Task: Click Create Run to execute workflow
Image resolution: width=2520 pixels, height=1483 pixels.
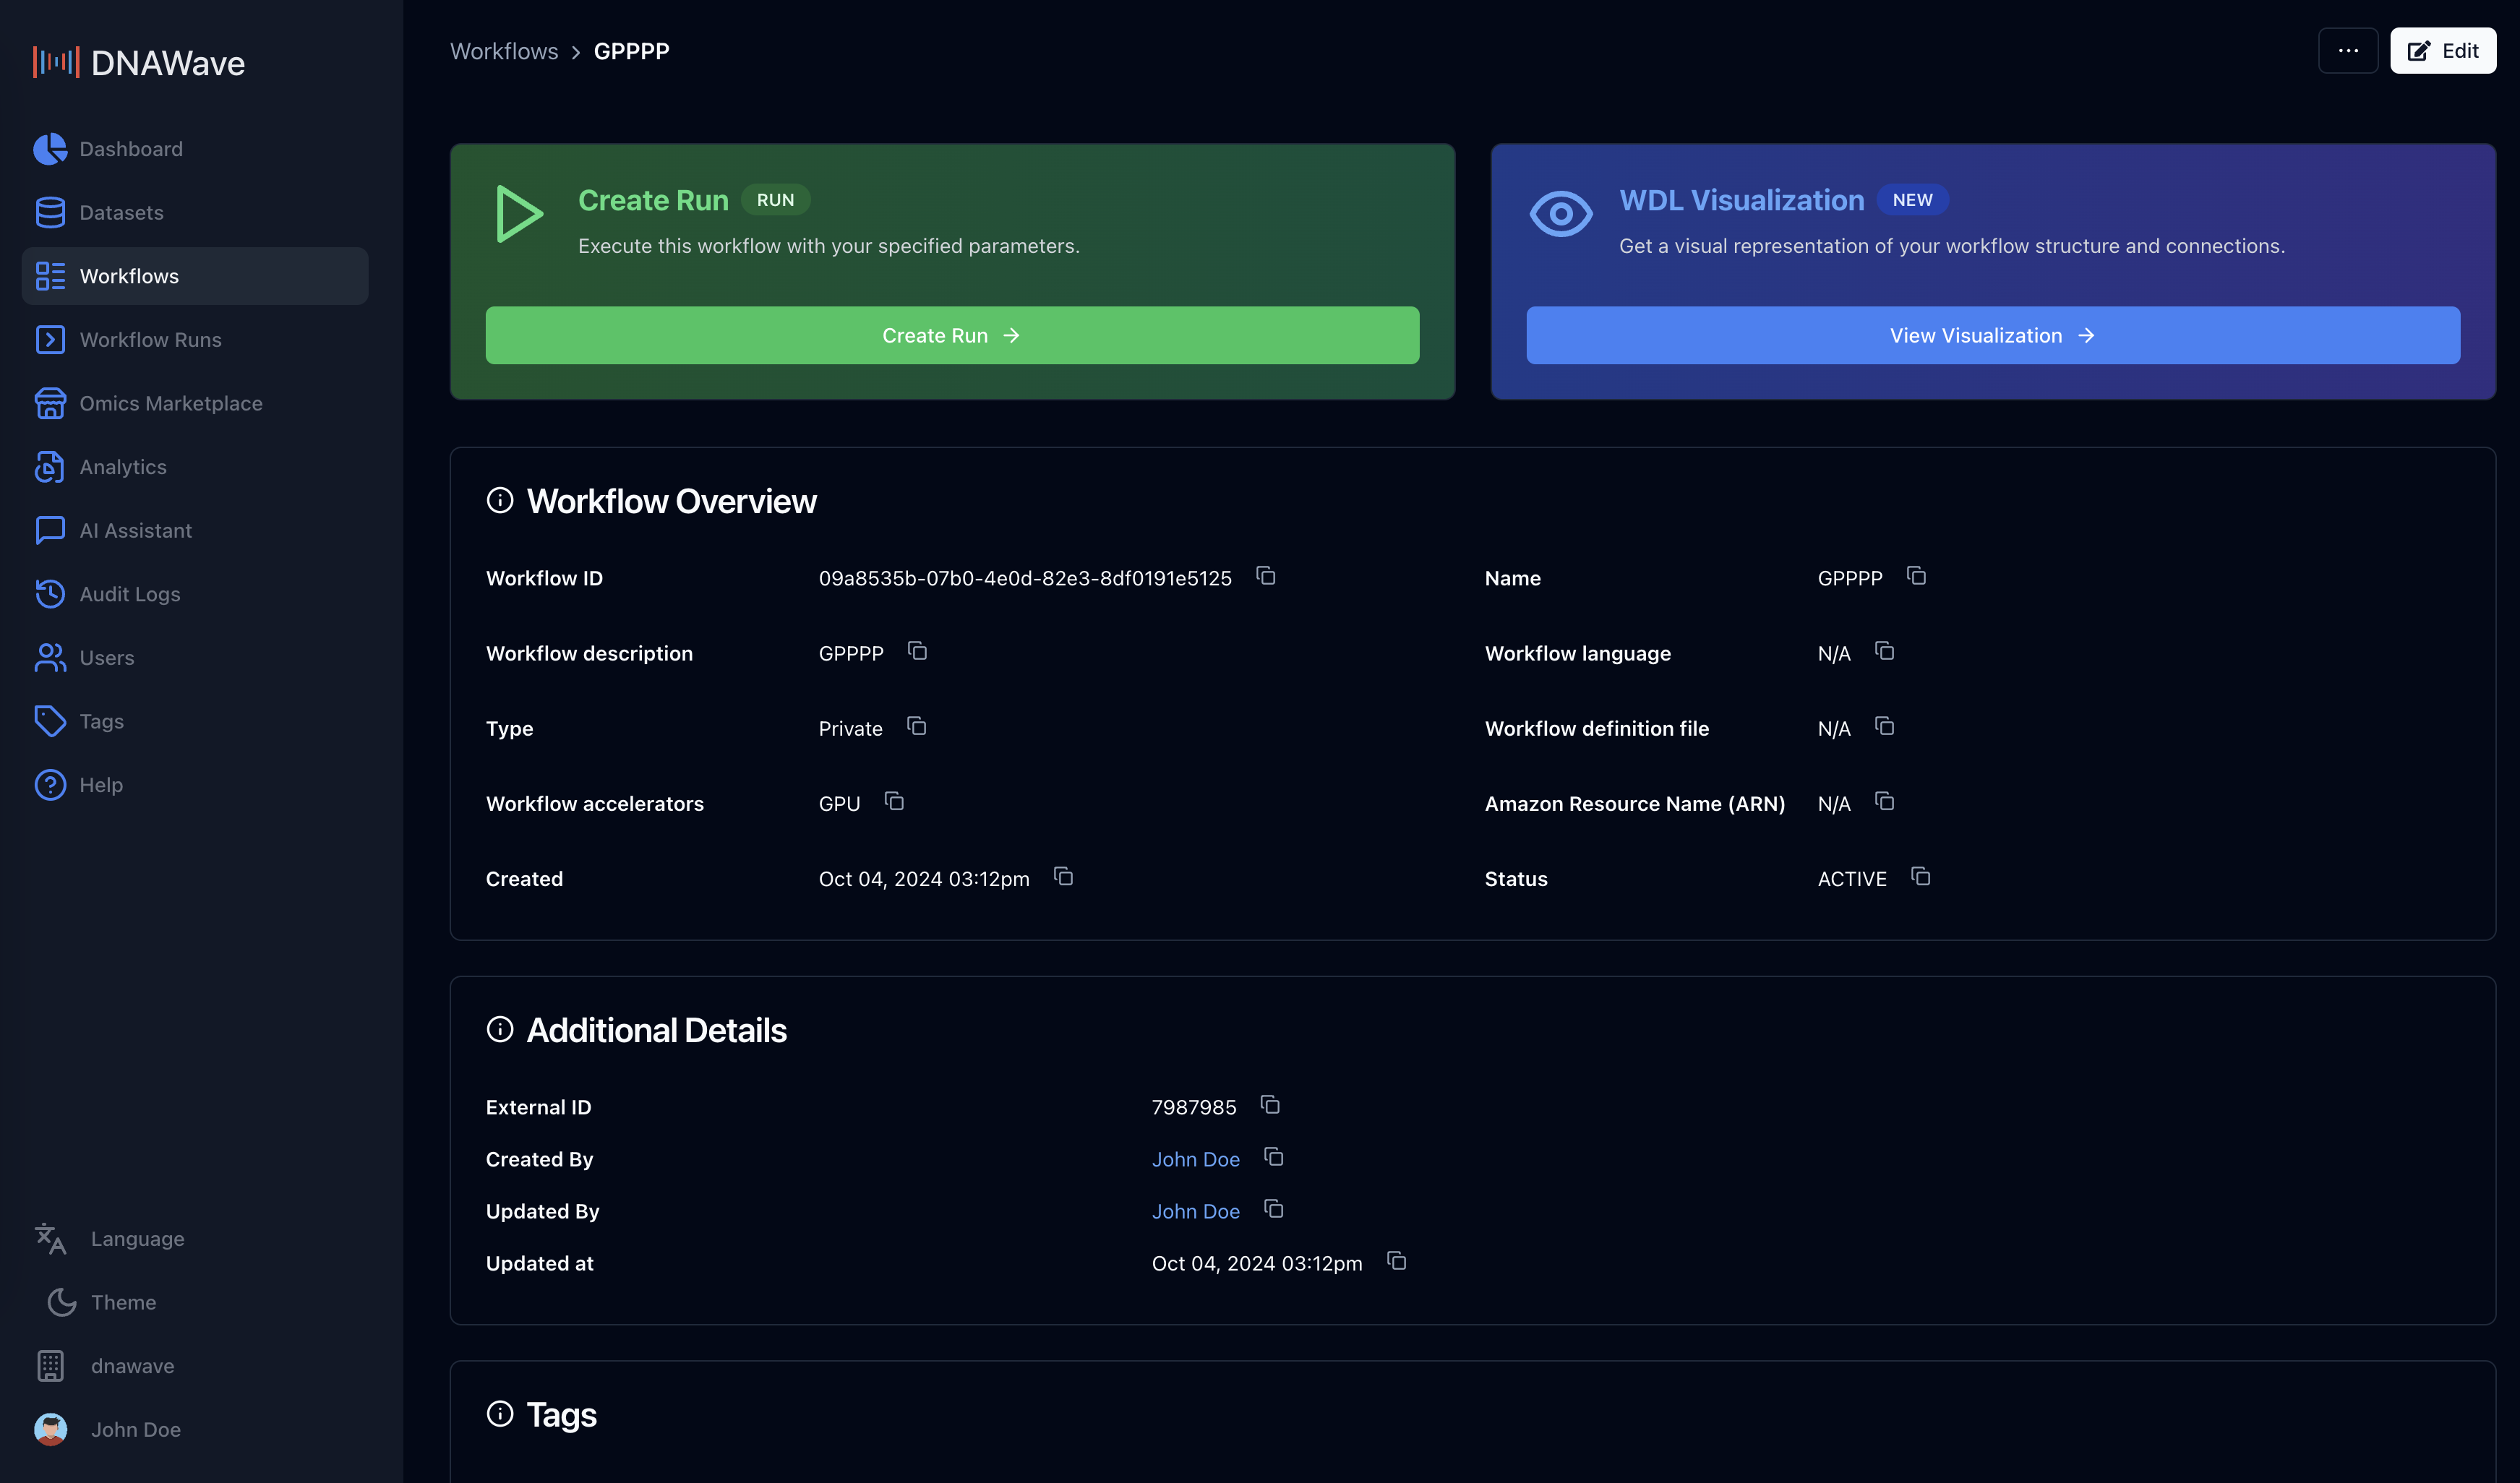Action: click(x=951, y=335)
